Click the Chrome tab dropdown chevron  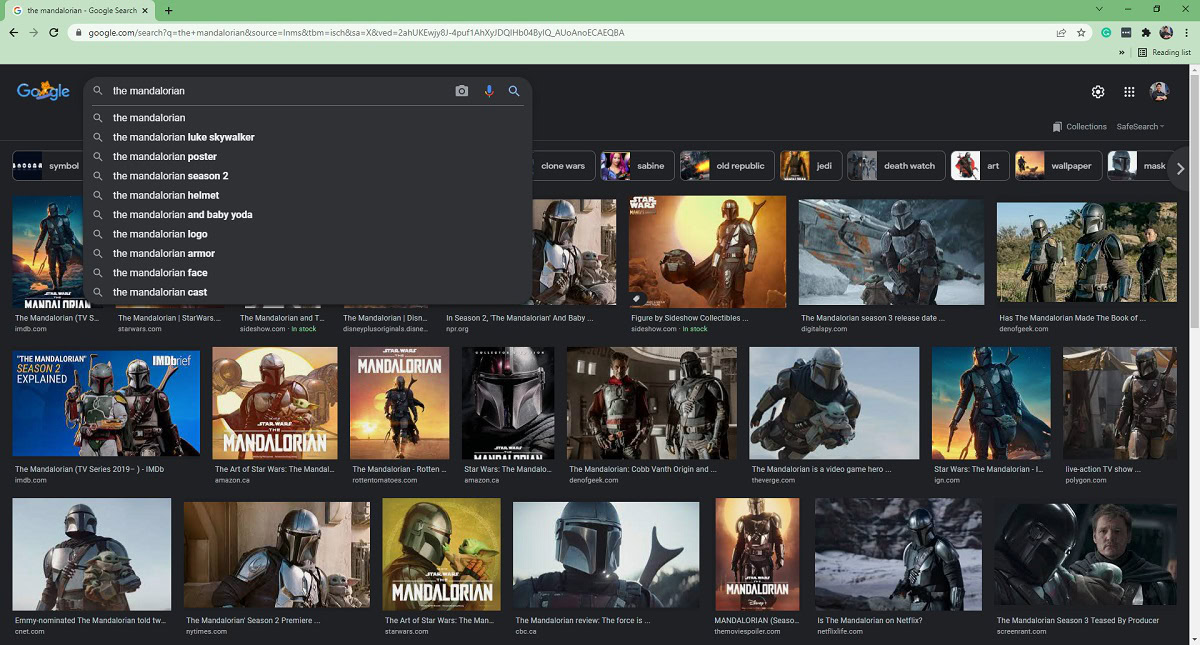[x=1099, y=8]
